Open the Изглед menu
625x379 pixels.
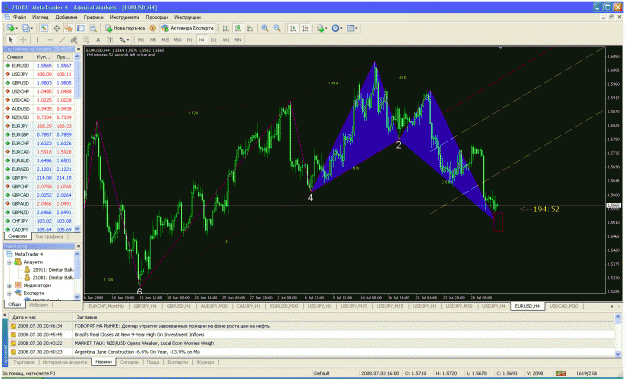point(40,17)
